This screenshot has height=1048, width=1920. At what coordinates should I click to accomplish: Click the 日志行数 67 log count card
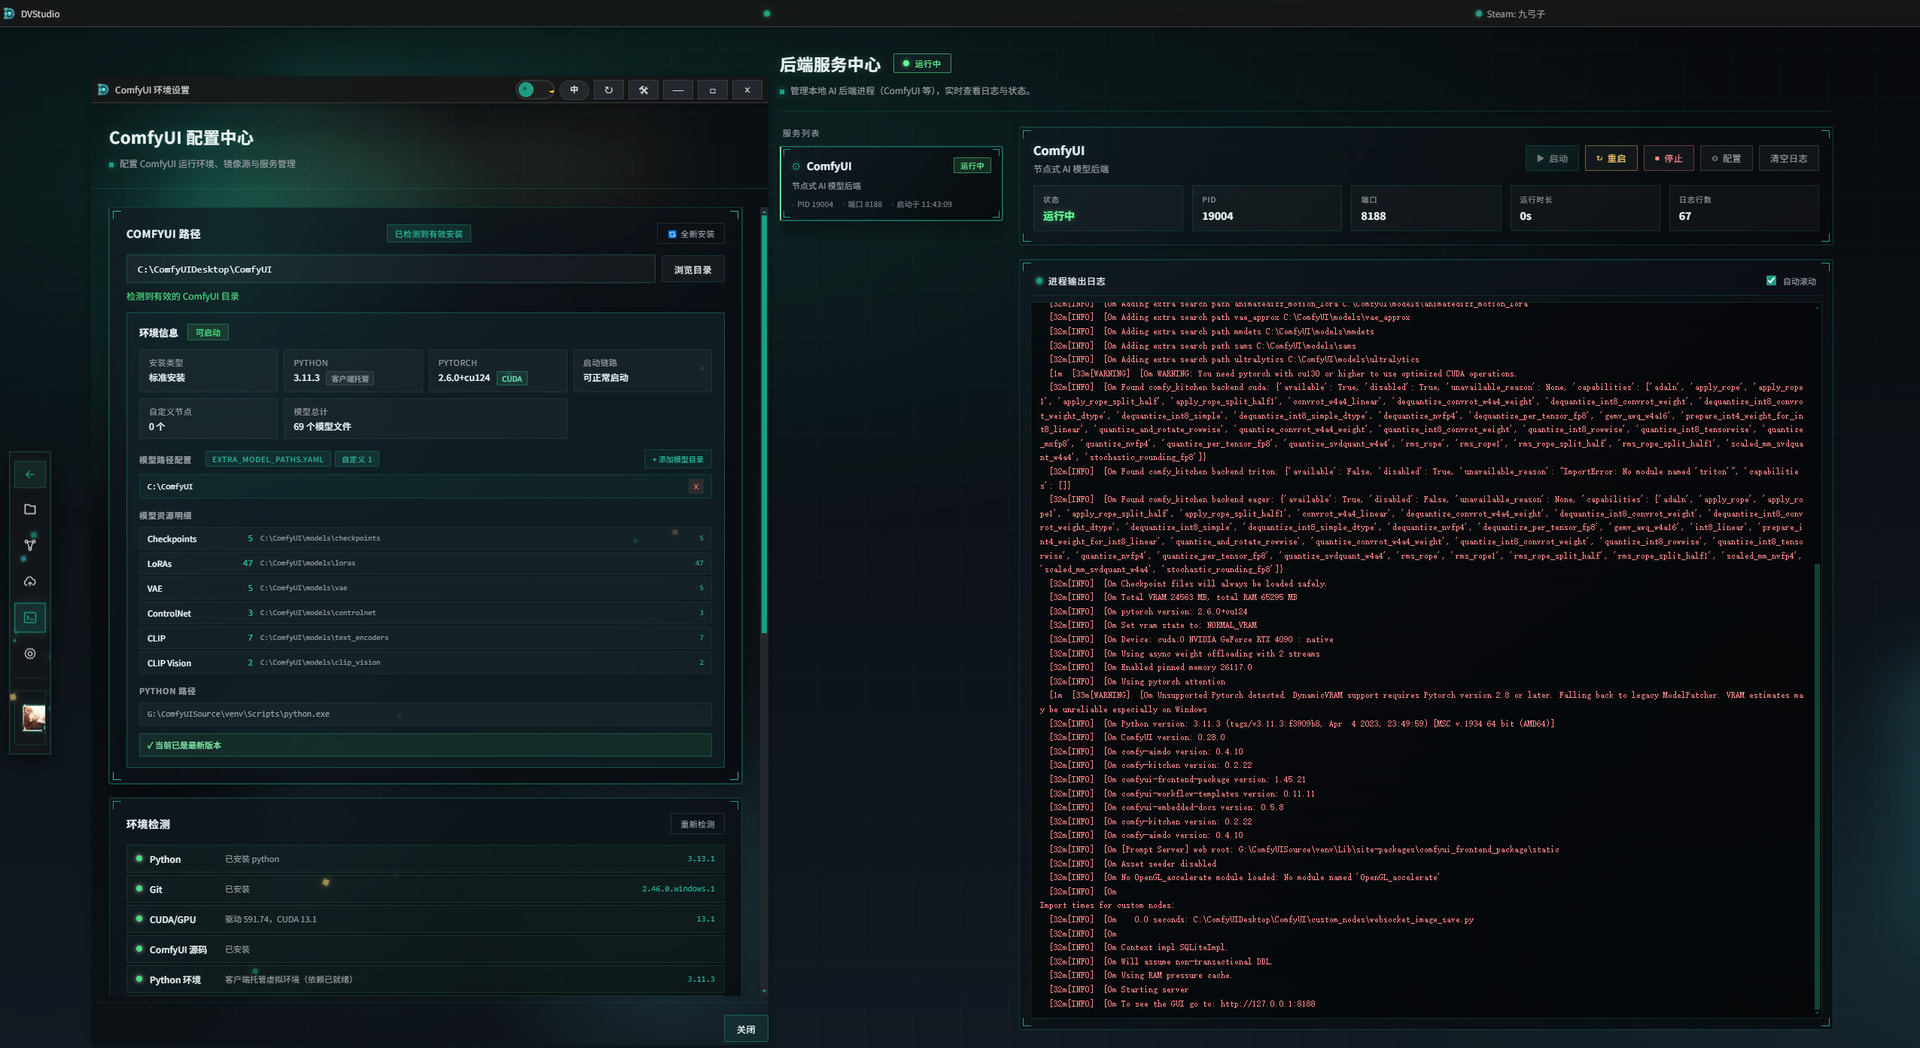[1743, 208]
